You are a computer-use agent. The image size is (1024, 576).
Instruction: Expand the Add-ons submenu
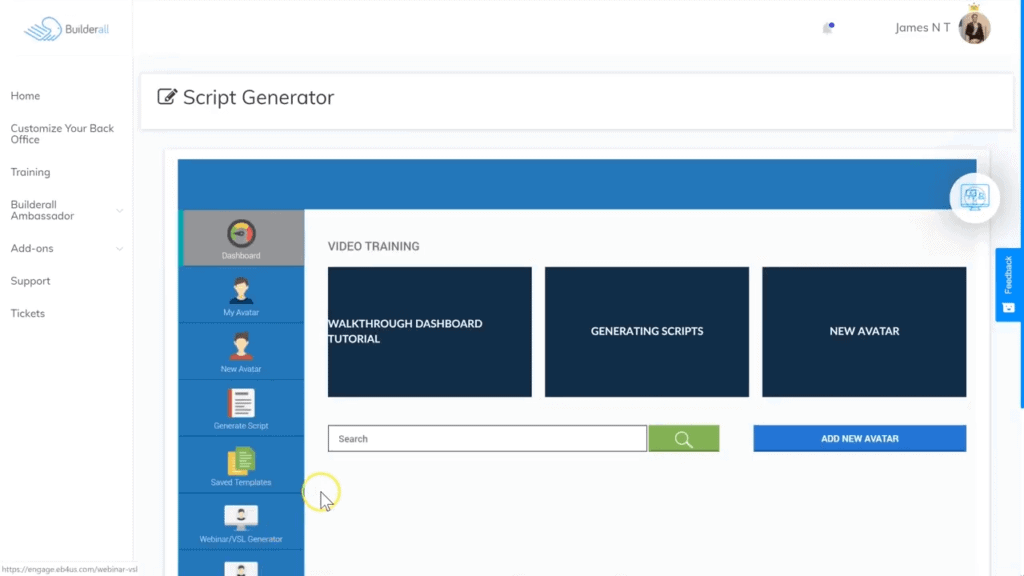pyautogui.click(x=120, y=248)
